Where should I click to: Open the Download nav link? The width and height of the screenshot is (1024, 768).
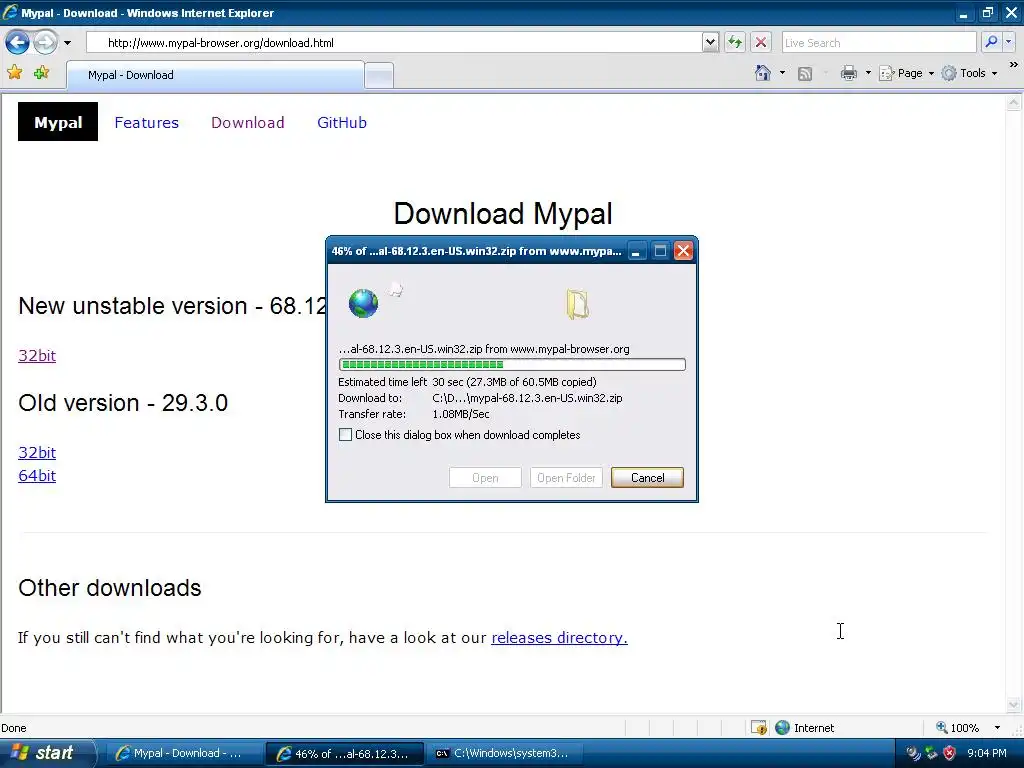[x=248, y=122]
